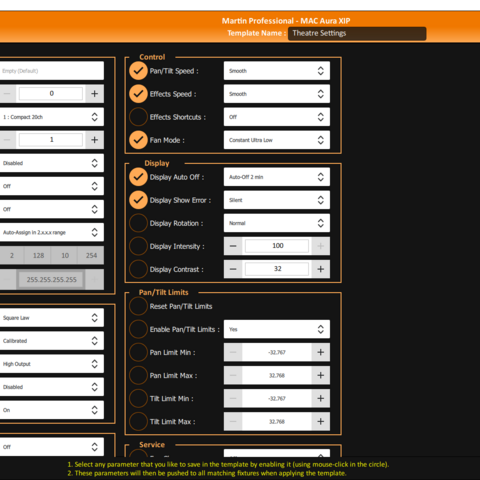Enable the Tilt Limit Min circle

pyautogui.click(x=138, y=398)
